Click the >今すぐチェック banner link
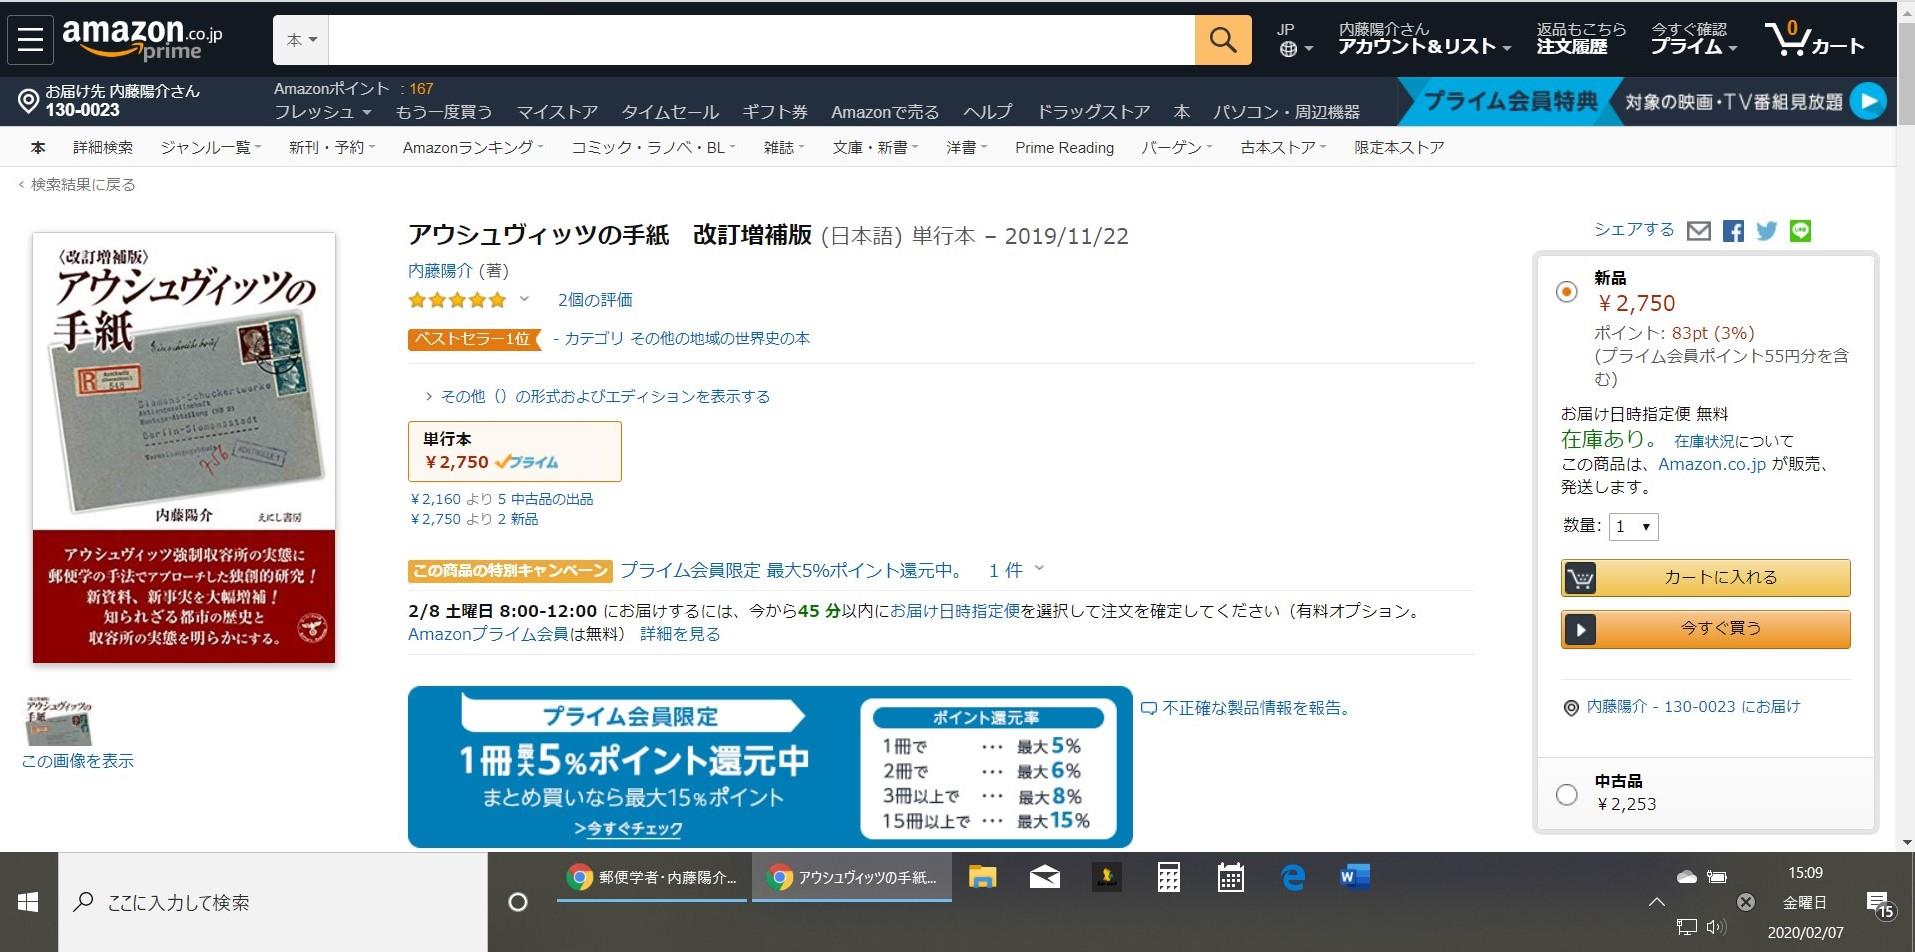 pyautogui.click(x=628, y=829)
